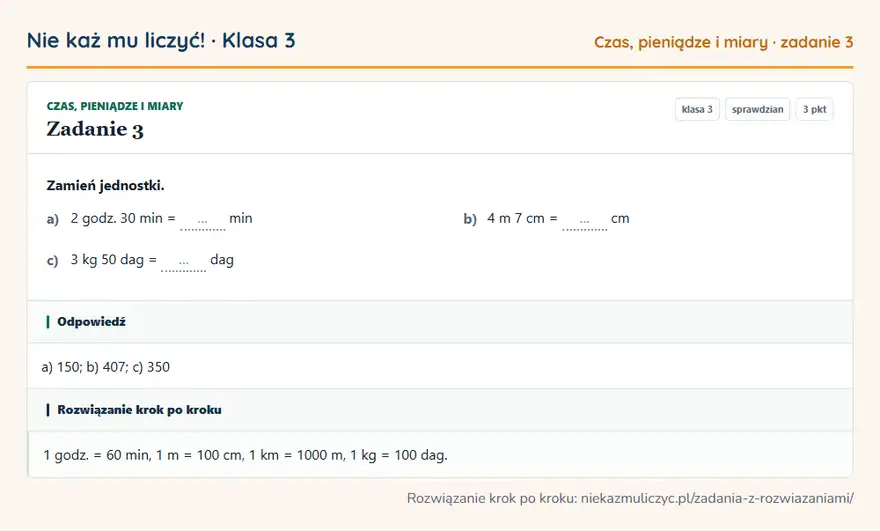Click the 'Odpowiedź' section header
The height and width of the screenshot is (531, 880).
[440, 322]
